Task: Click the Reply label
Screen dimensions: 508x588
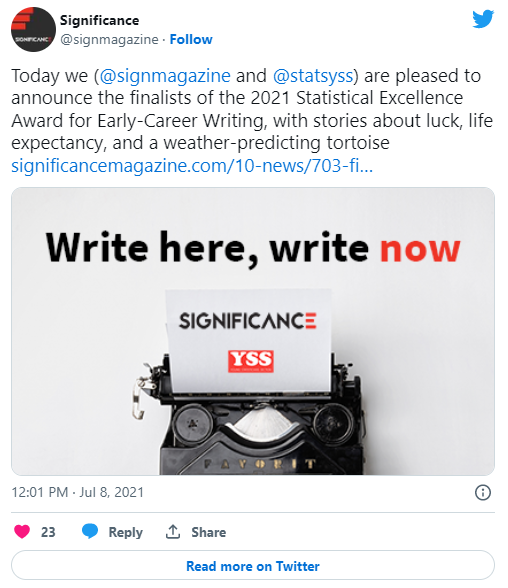Action: tap(126, 532)
